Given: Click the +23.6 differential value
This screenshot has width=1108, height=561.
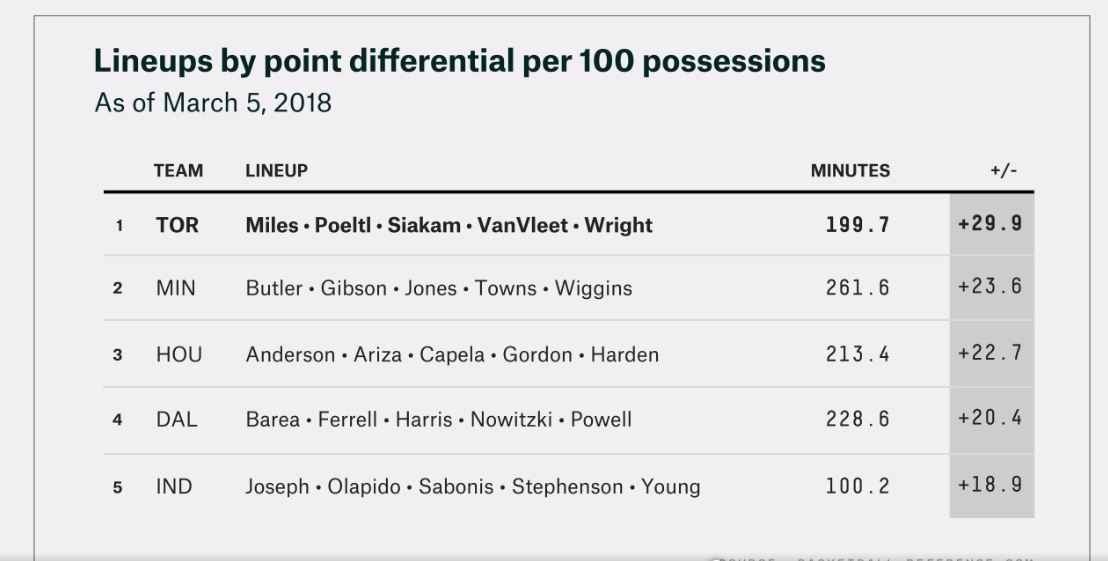Looking at the screenshot, I should click(990, 287).
